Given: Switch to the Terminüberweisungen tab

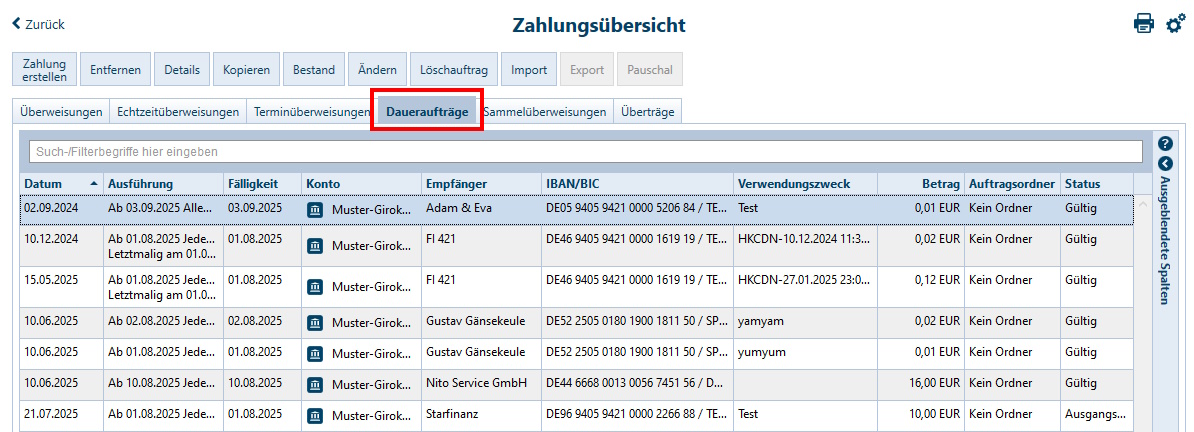Looking at the screenshot, I should point(311,111).
